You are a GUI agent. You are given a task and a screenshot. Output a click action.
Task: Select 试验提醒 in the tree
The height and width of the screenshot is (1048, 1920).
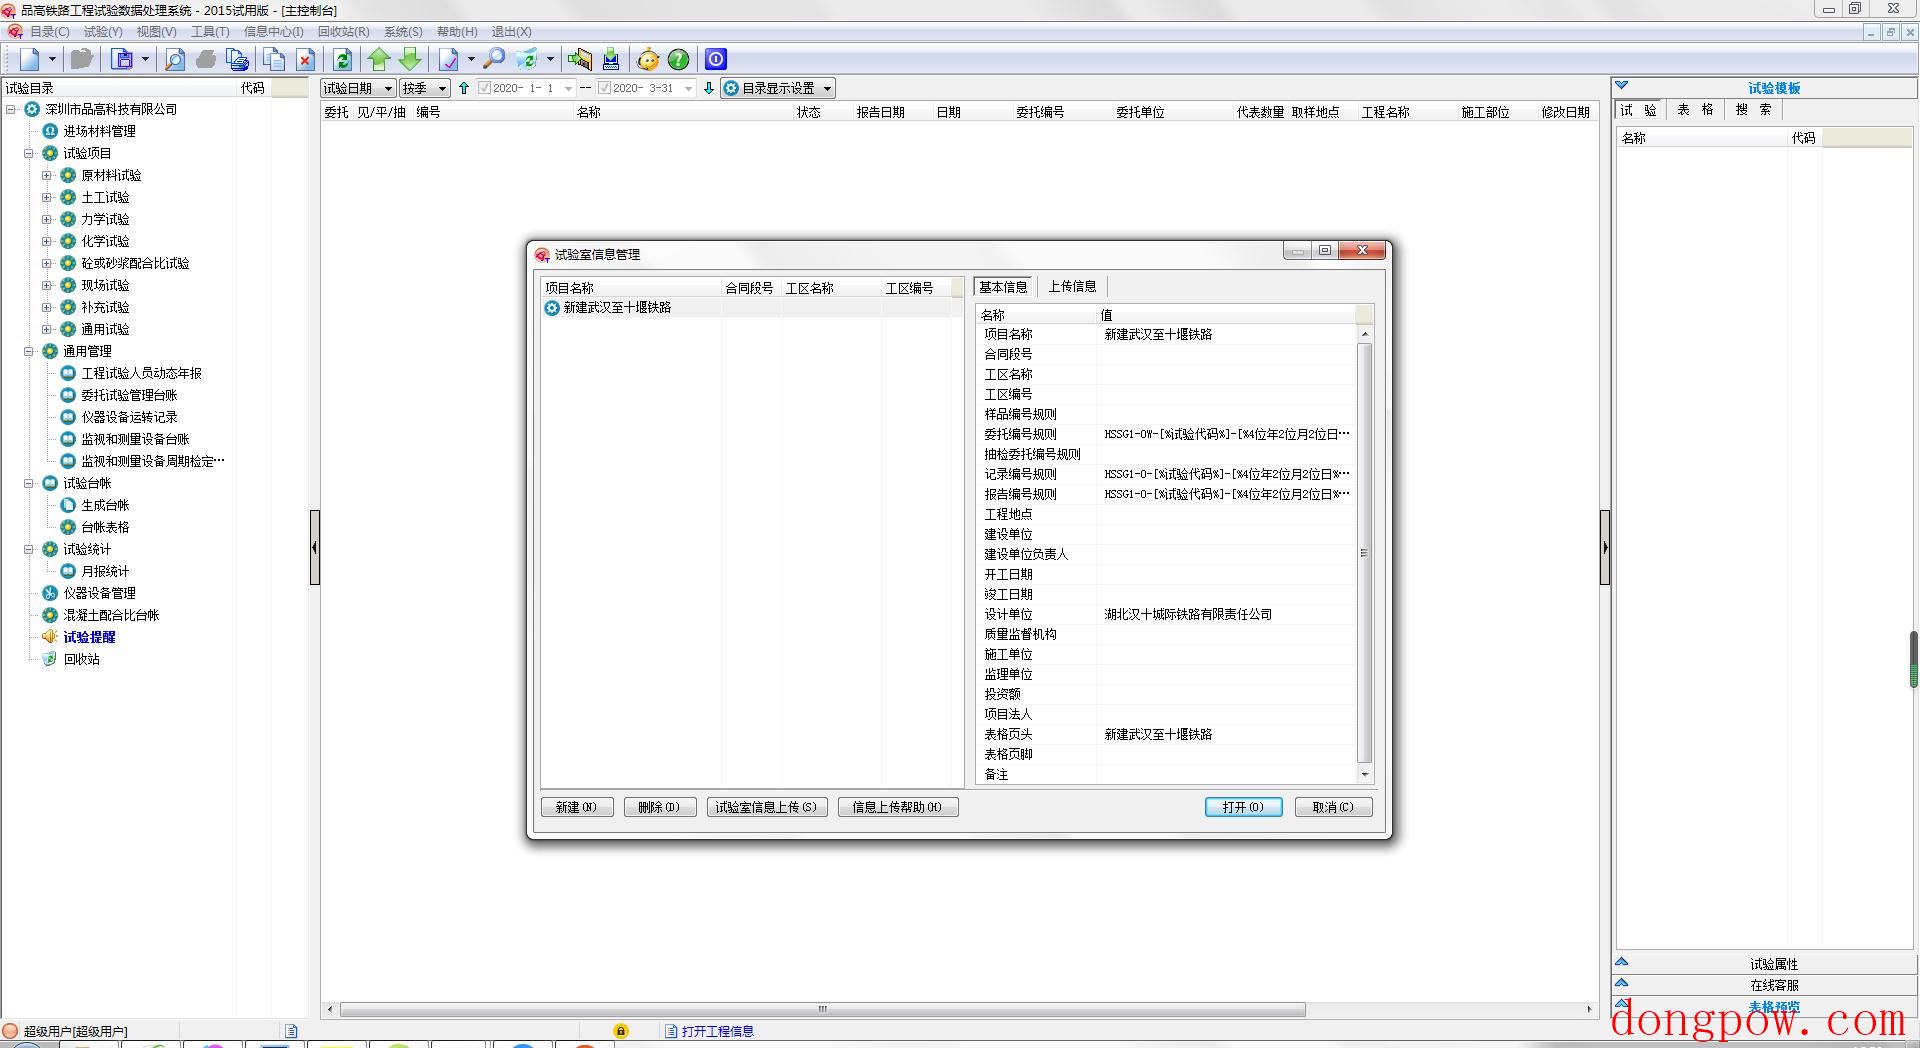click(x=89, y=638)
